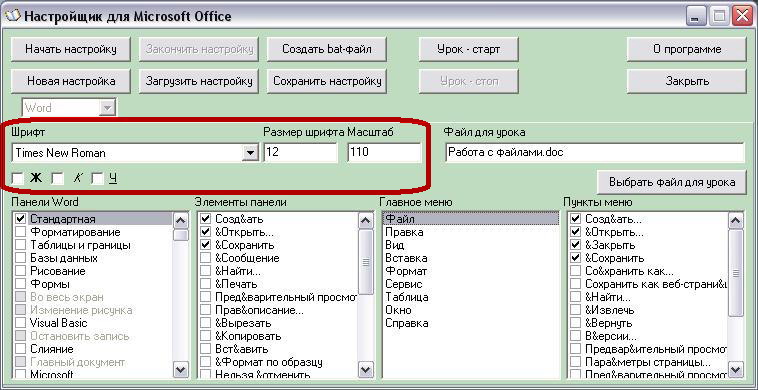Uncheck &Закрыть in Пункты меню

(x=575, y=245)
